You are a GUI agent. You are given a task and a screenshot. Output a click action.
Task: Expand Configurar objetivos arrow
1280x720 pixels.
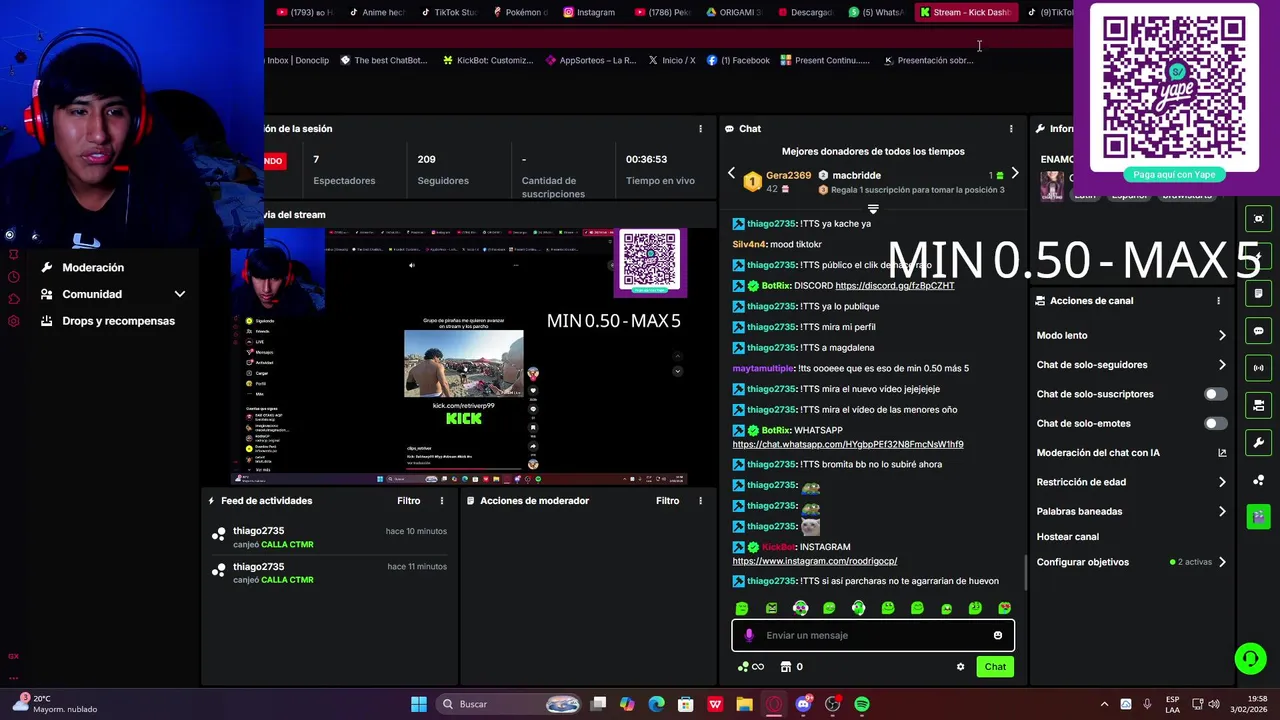(1222, 562)
